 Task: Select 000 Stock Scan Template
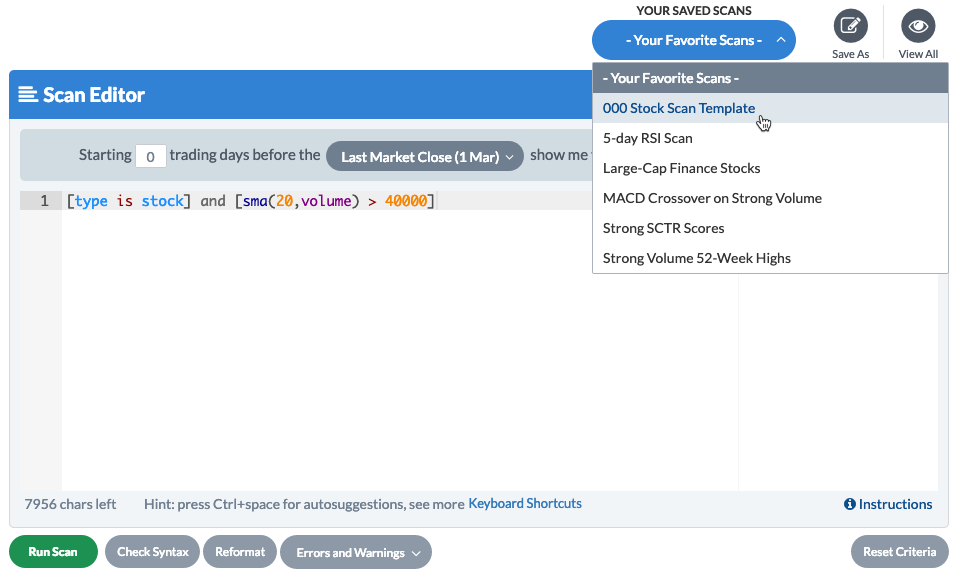point(679,108)
